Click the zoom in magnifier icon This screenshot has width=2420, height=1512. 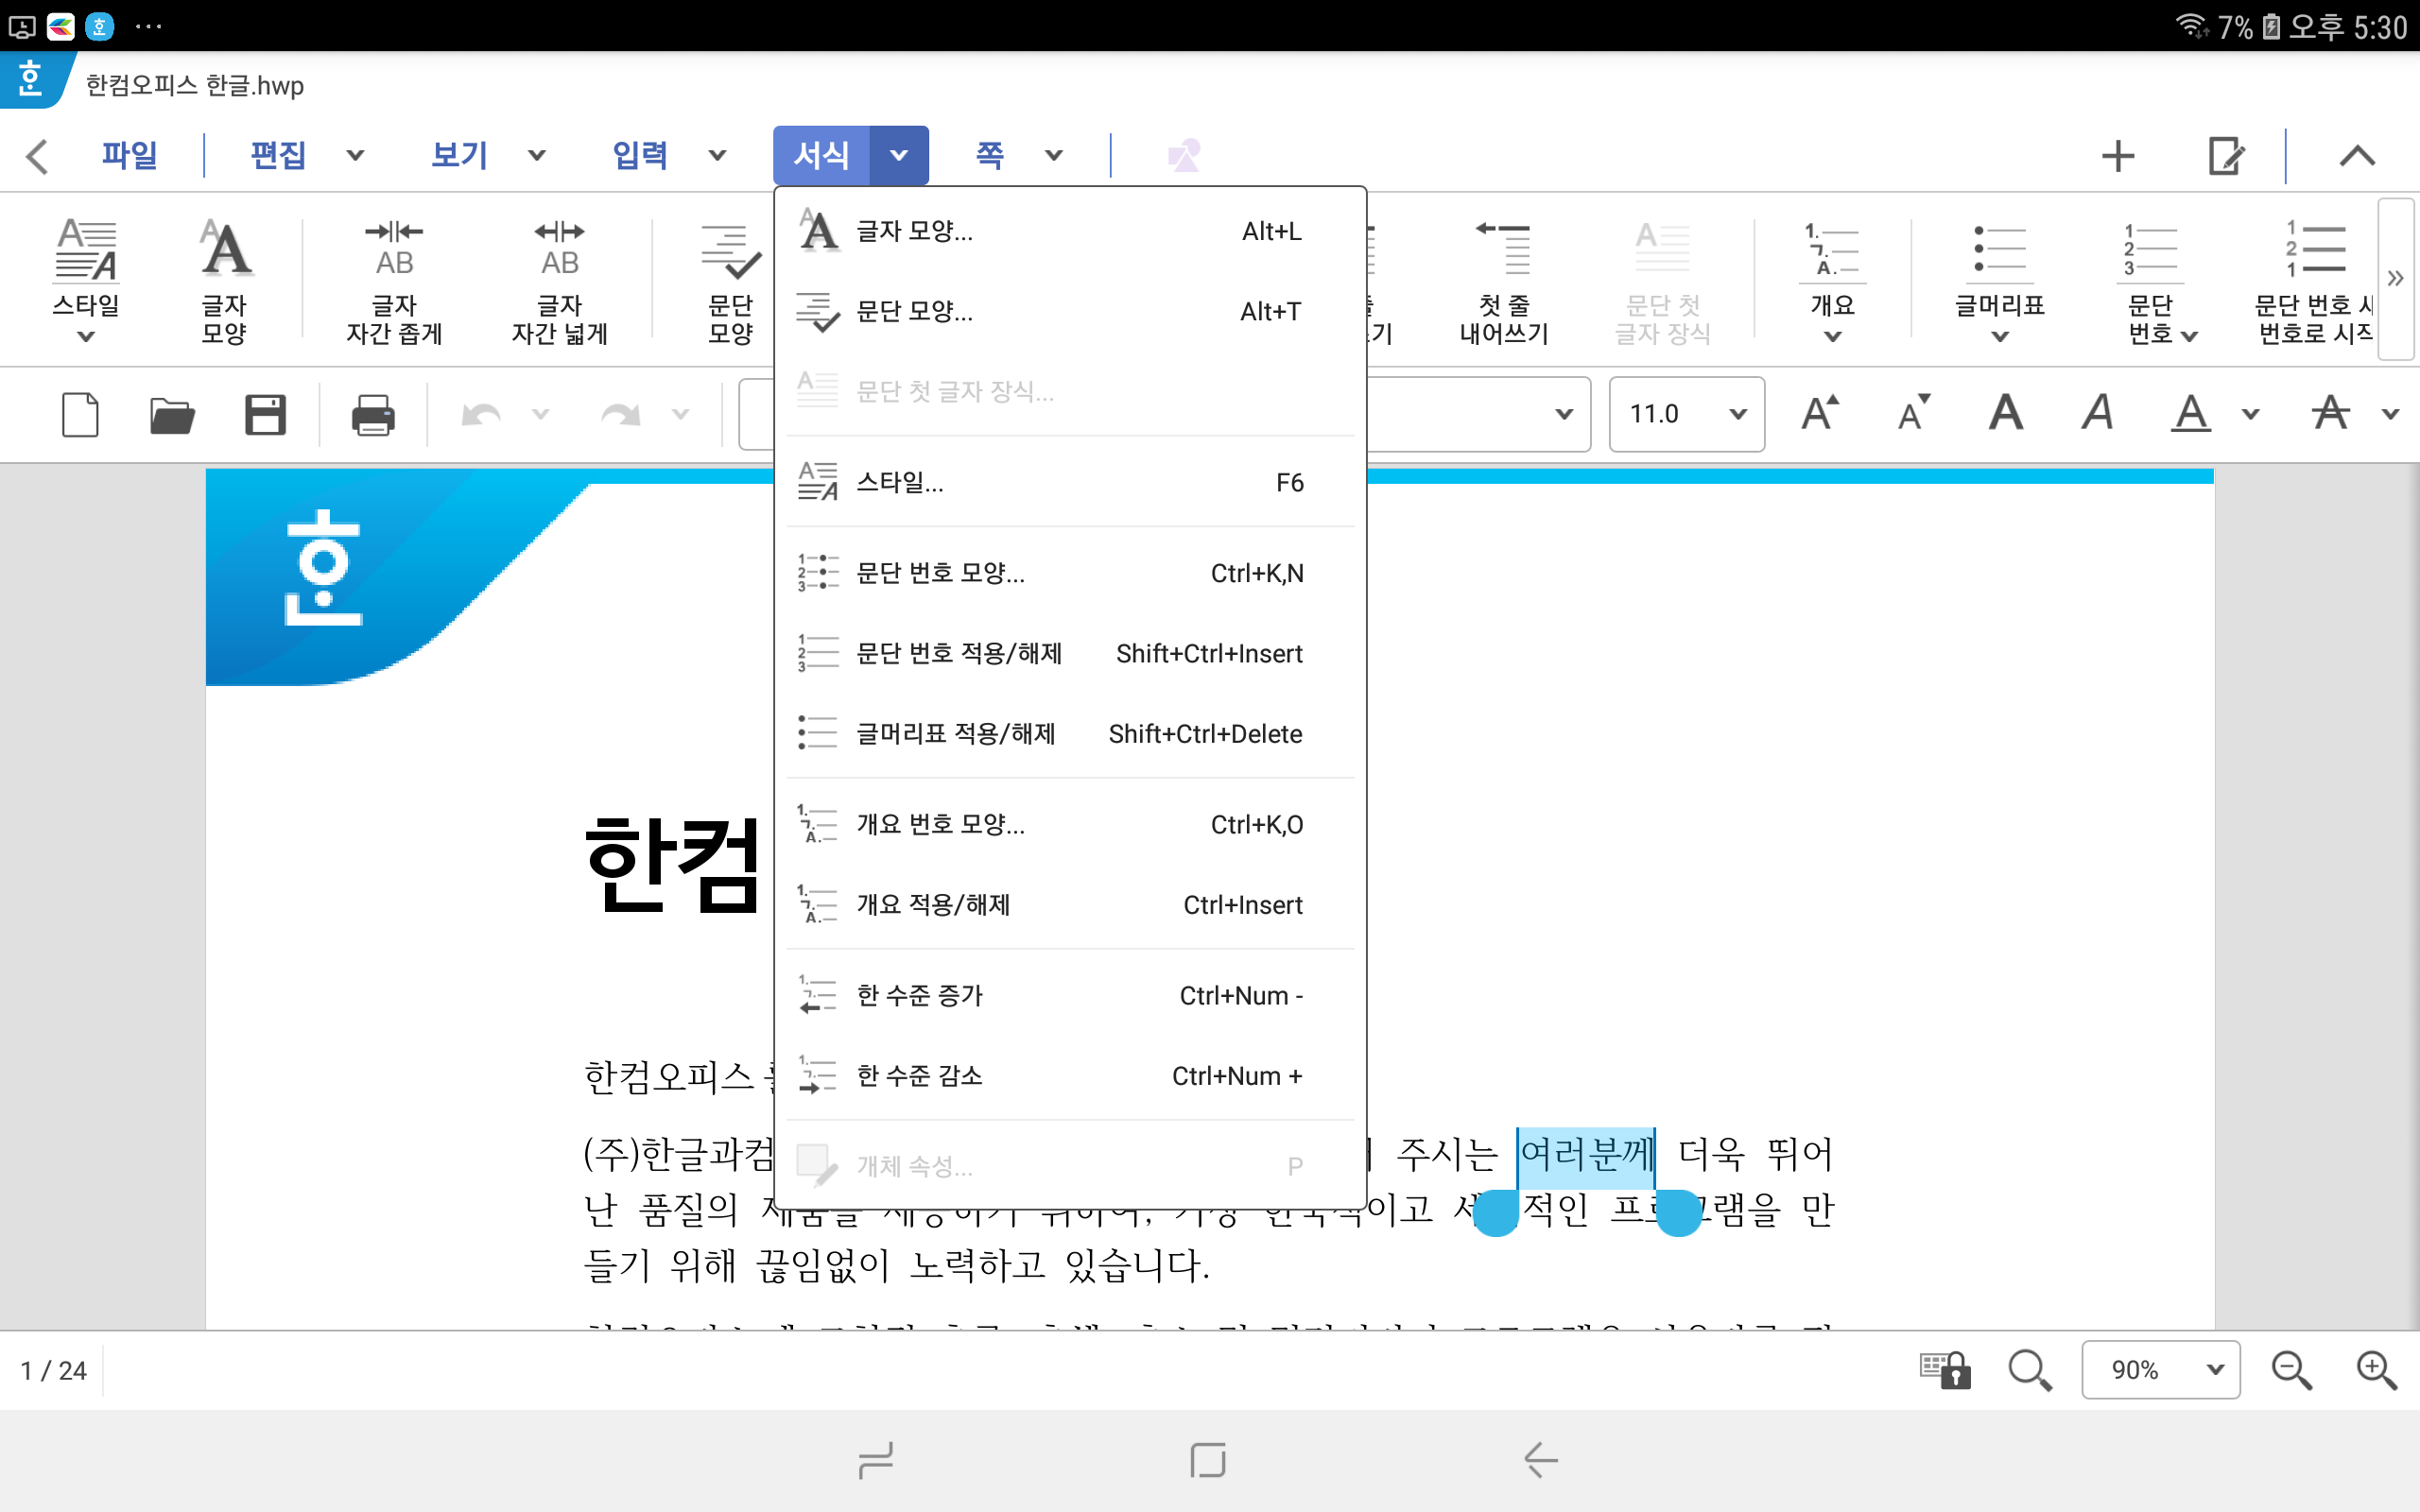click(x=2376, y=1370)
